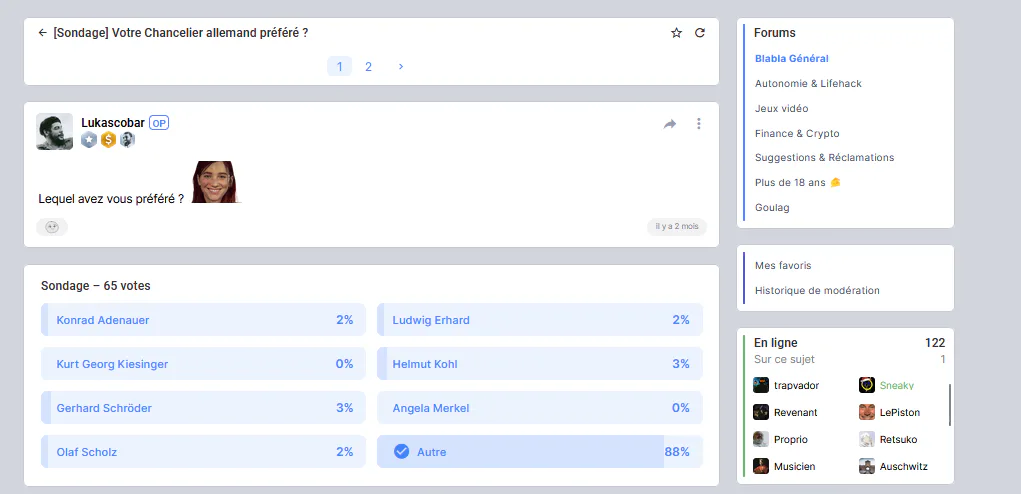Click Musicien's avatar icon
The width and height of the screenshot is (1021, 494).
[761, 466]
